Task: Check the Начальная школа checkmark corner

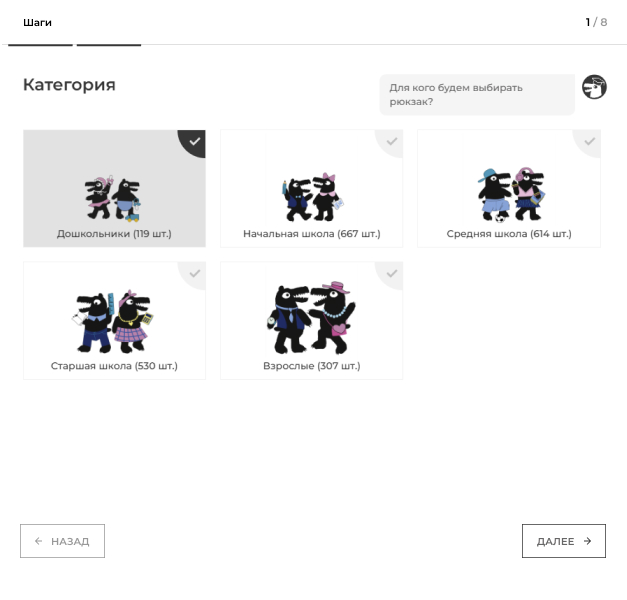Action: (x=390, y=142)
